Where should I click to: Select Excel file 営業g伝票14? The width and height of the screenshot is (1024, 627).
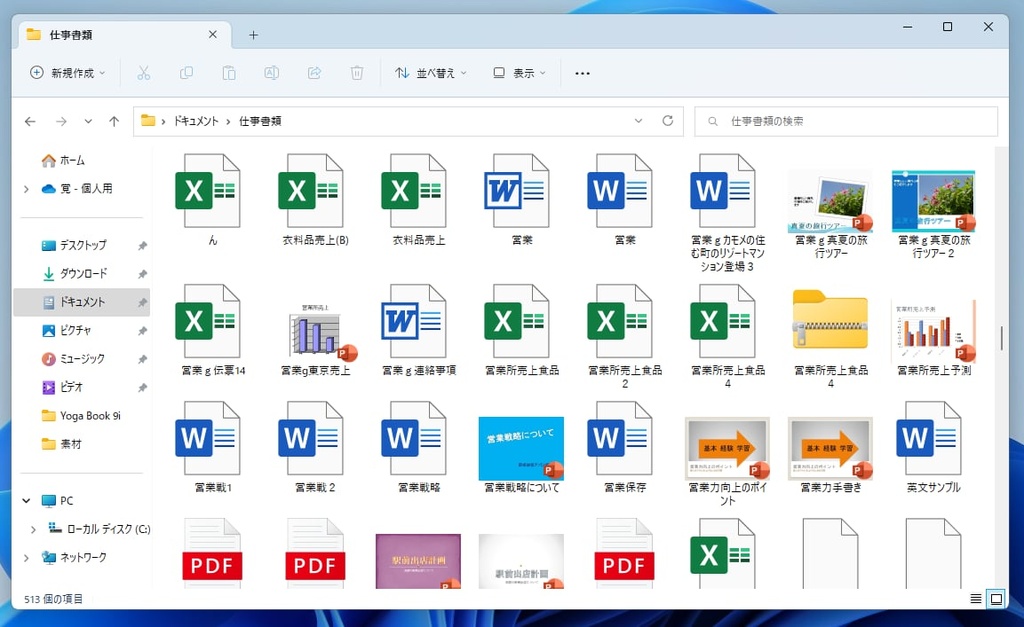pos(212,330)
